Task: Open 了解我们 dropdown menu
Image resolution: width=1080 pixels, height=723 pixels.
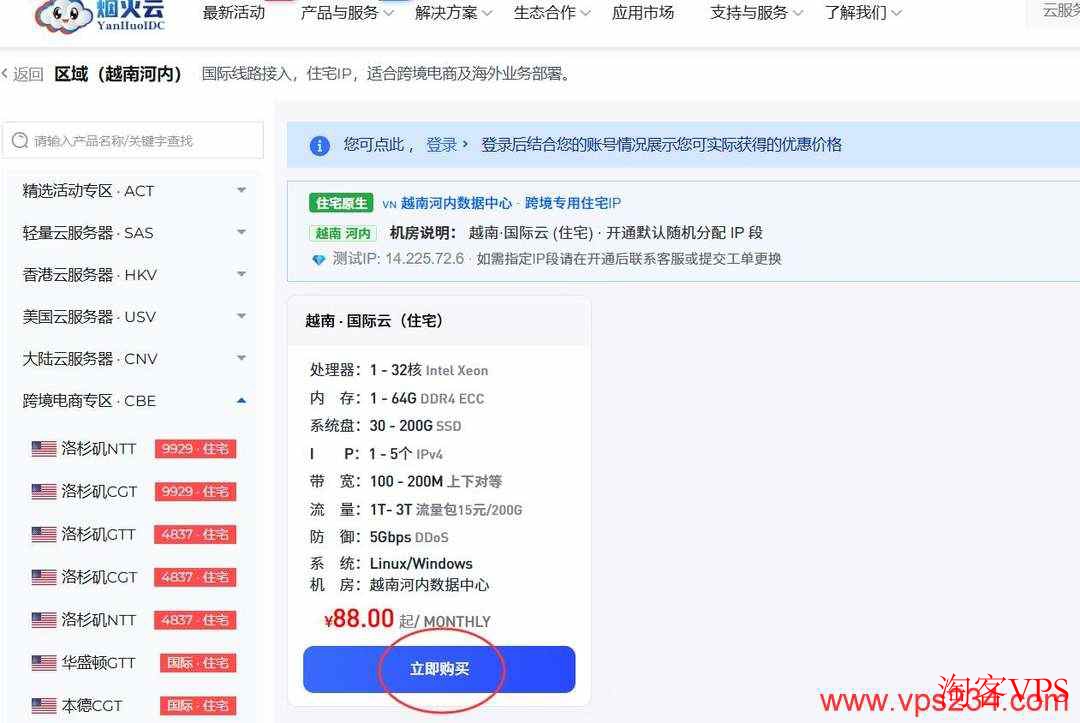Action: (x=863, y=12)
